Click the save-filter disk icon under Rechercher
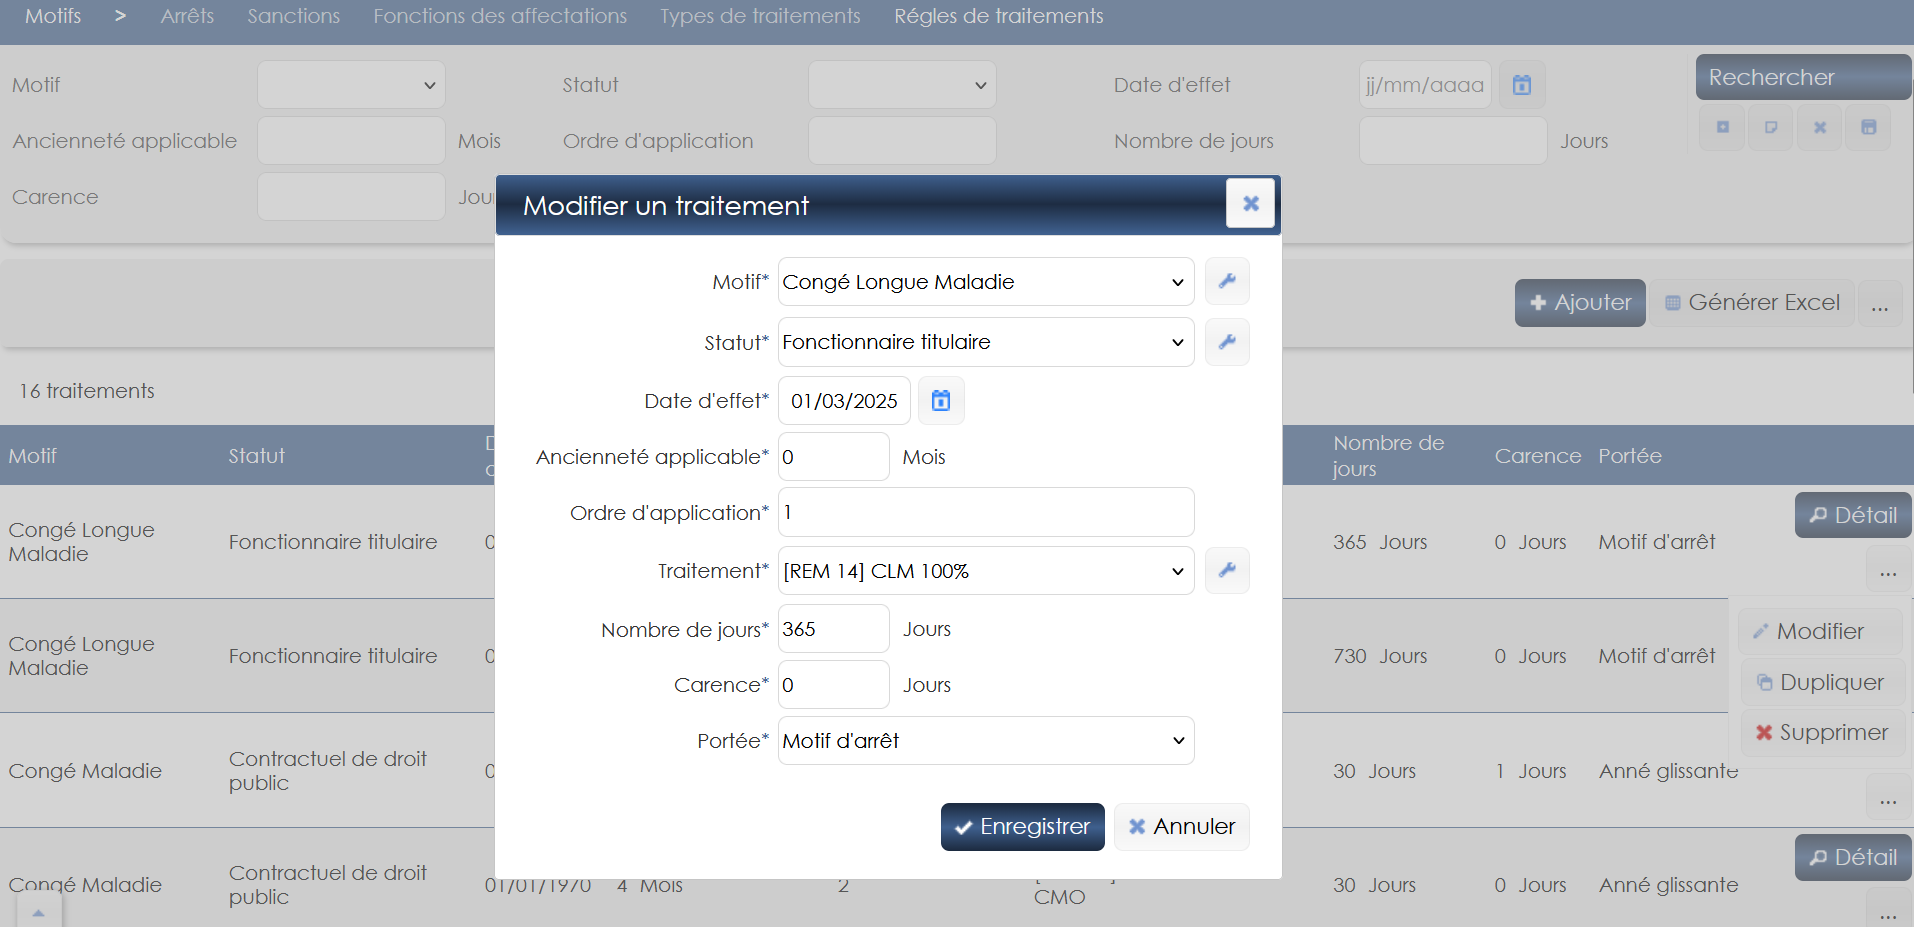Screen dimensions: 1914x927 pos(1868,128)
